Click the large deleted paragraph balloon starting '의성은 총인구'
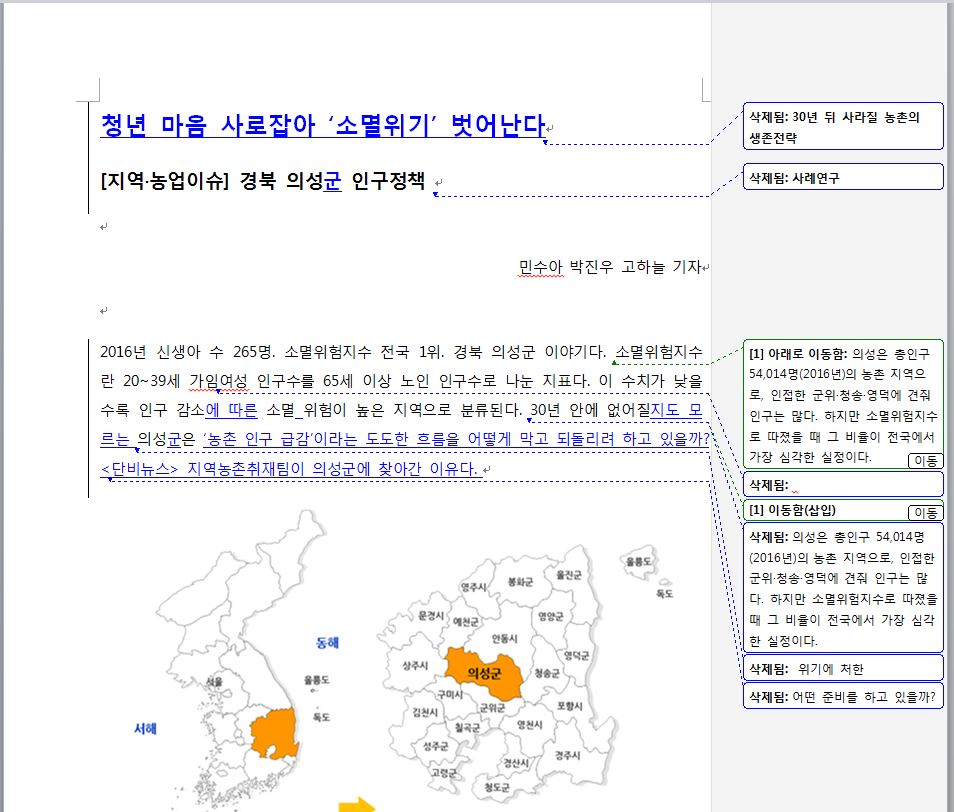This screenshot has height=812, width=954. pos(842,589)
